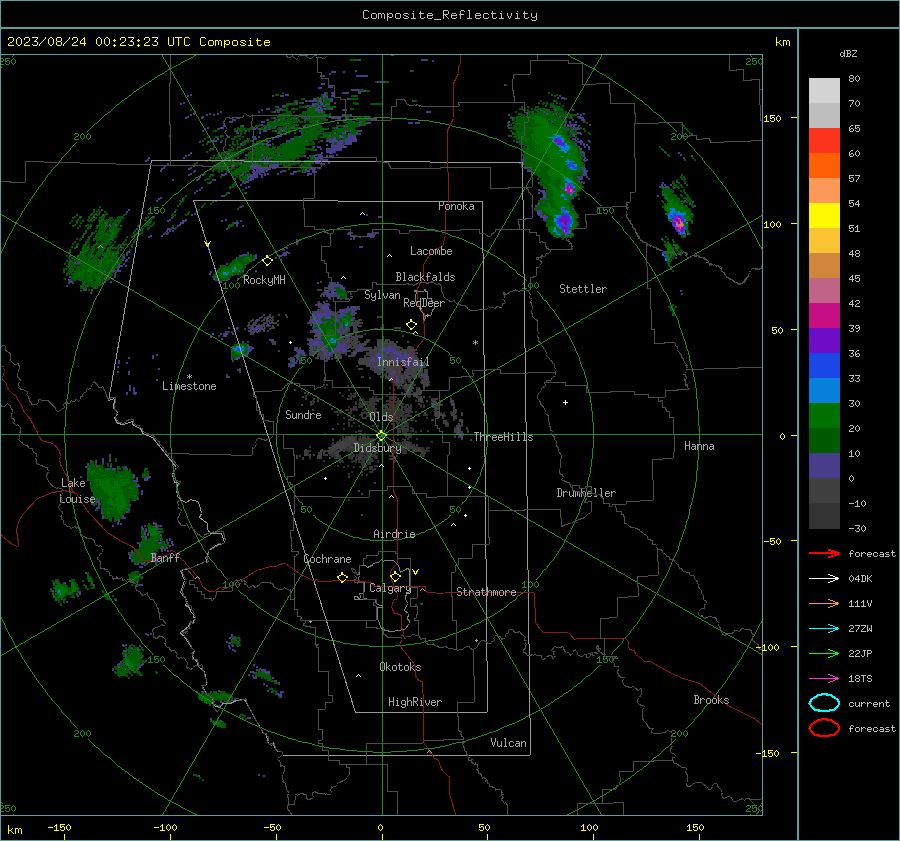Click the Lake Louise label
The image size is (900, 841).
click(x=77, y=491)
